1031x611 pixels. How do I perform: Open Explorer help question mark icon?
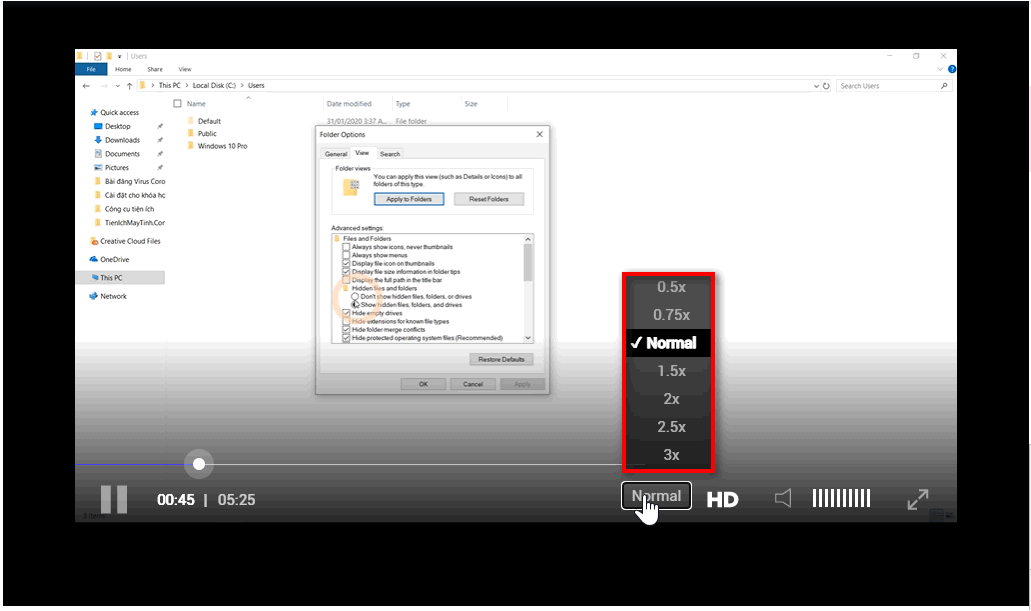pos(951,69)
